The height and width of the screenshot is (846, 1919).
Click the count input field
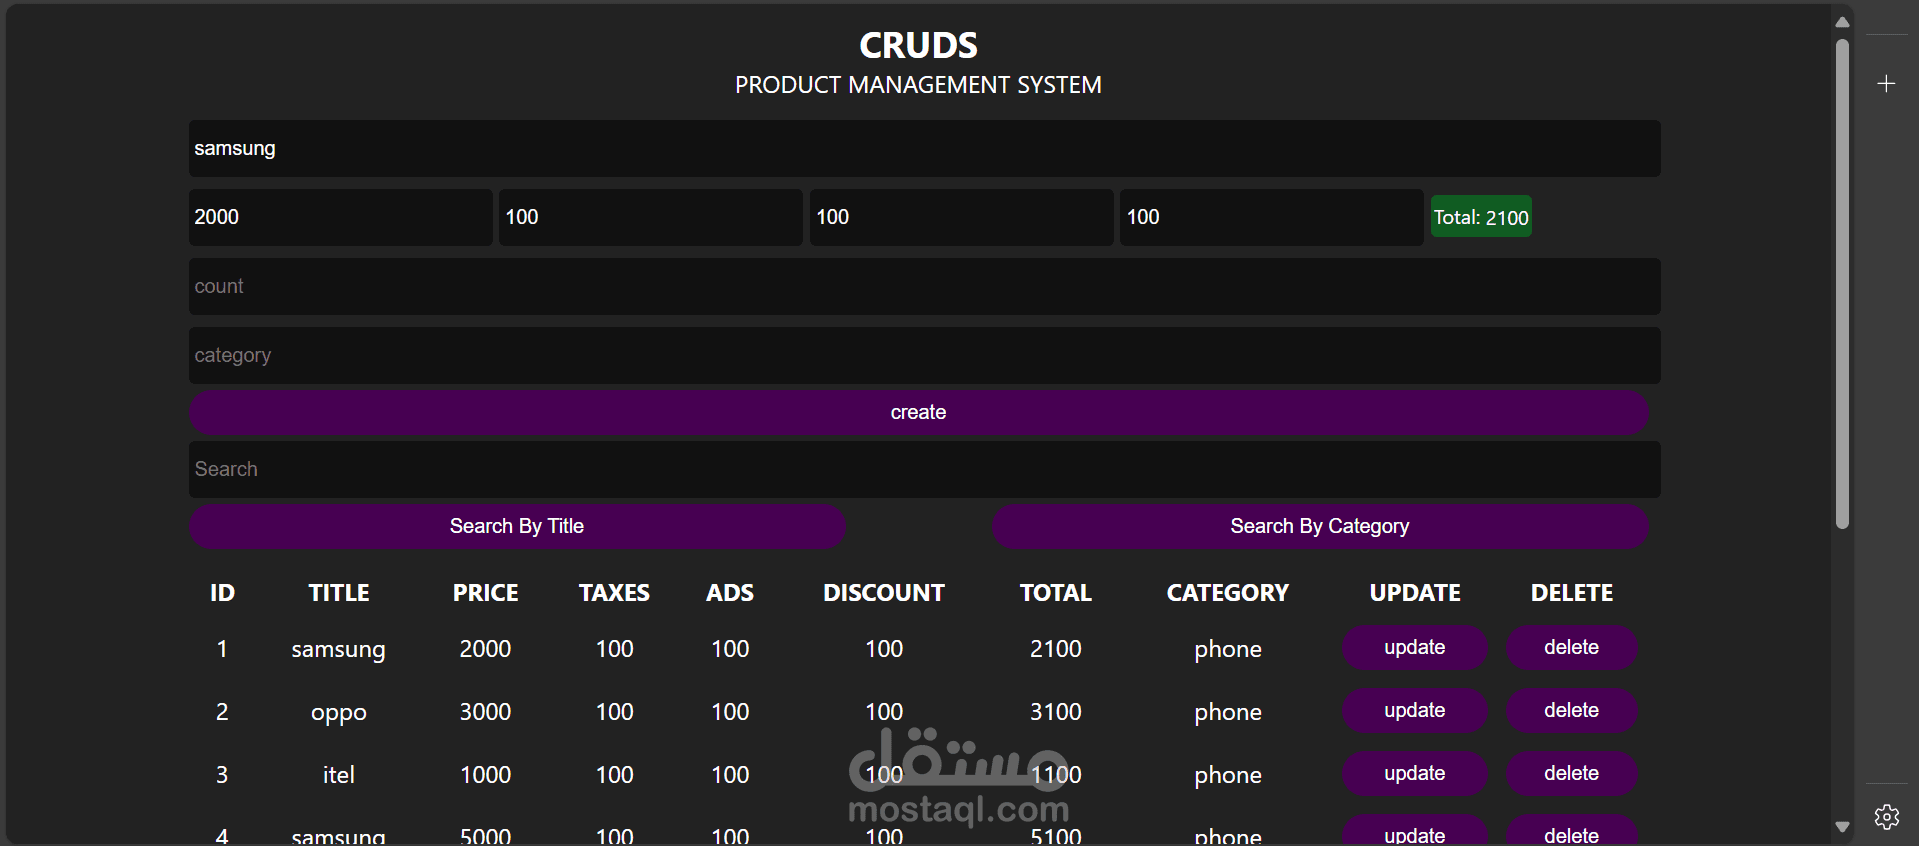(x=924, y=287)
